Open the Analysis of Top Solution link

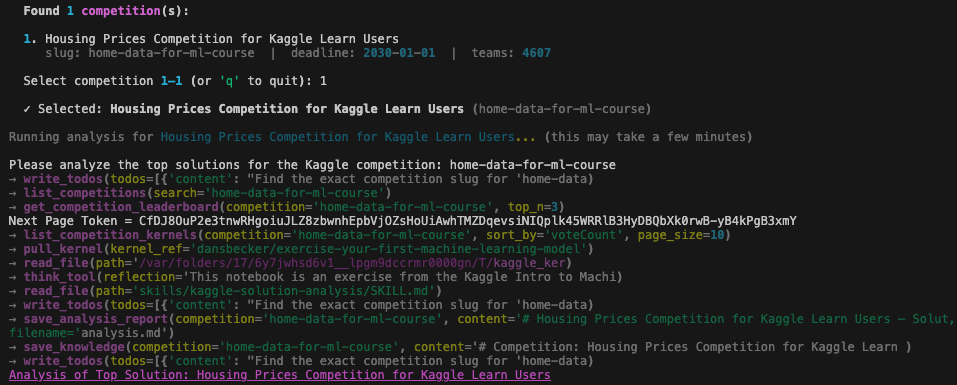(280, 375)
